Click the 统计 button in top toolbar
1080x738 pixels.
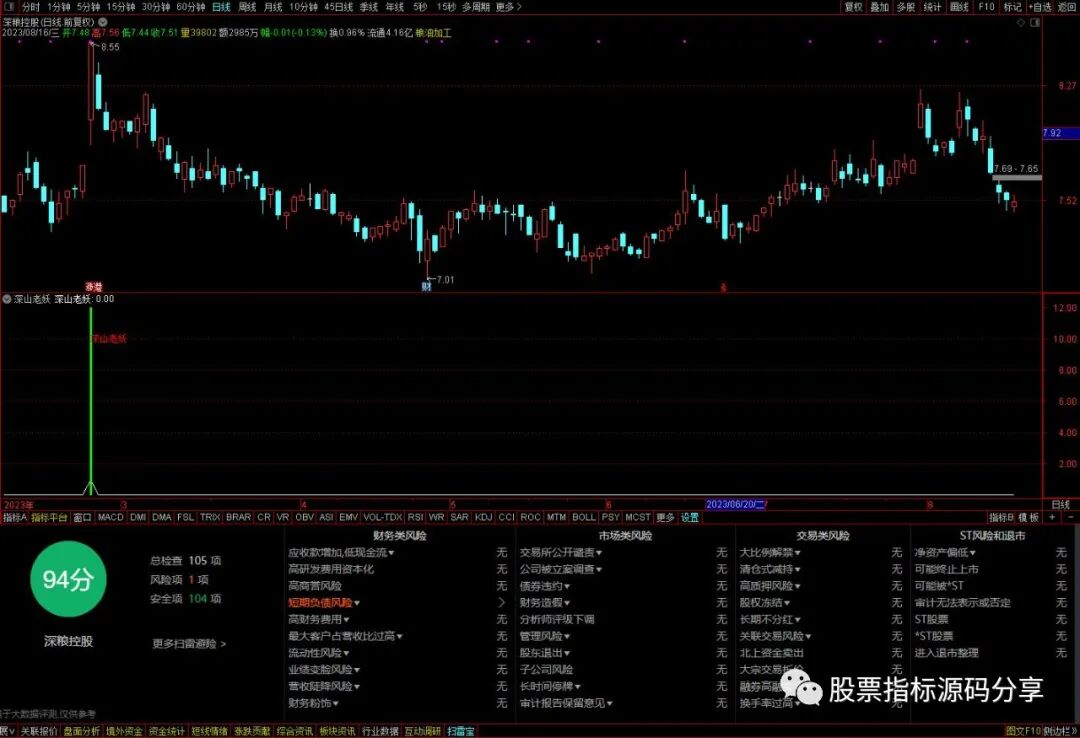click(932, 7)
